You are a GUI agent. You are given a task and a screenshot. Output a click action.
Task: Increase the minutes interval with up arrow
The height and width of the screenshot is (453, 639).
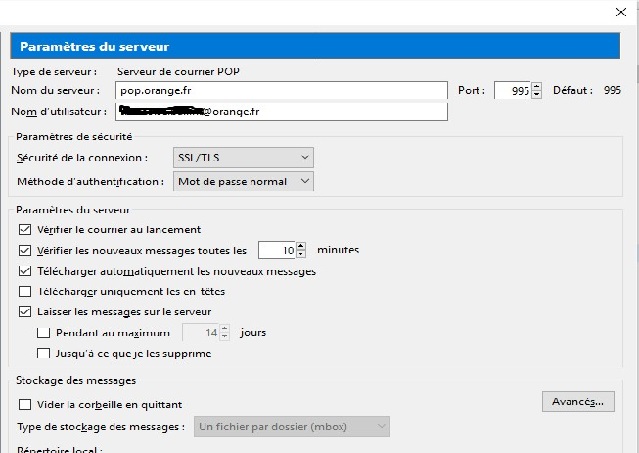[x=299, y=246]
